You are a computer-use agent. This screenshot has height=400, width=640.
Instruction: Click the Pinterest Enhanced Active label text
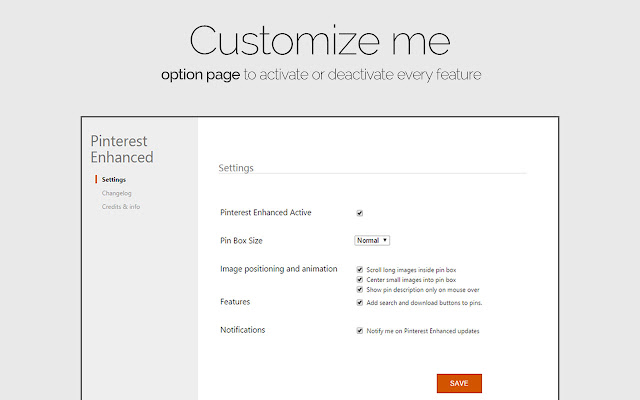pos(265,213)
